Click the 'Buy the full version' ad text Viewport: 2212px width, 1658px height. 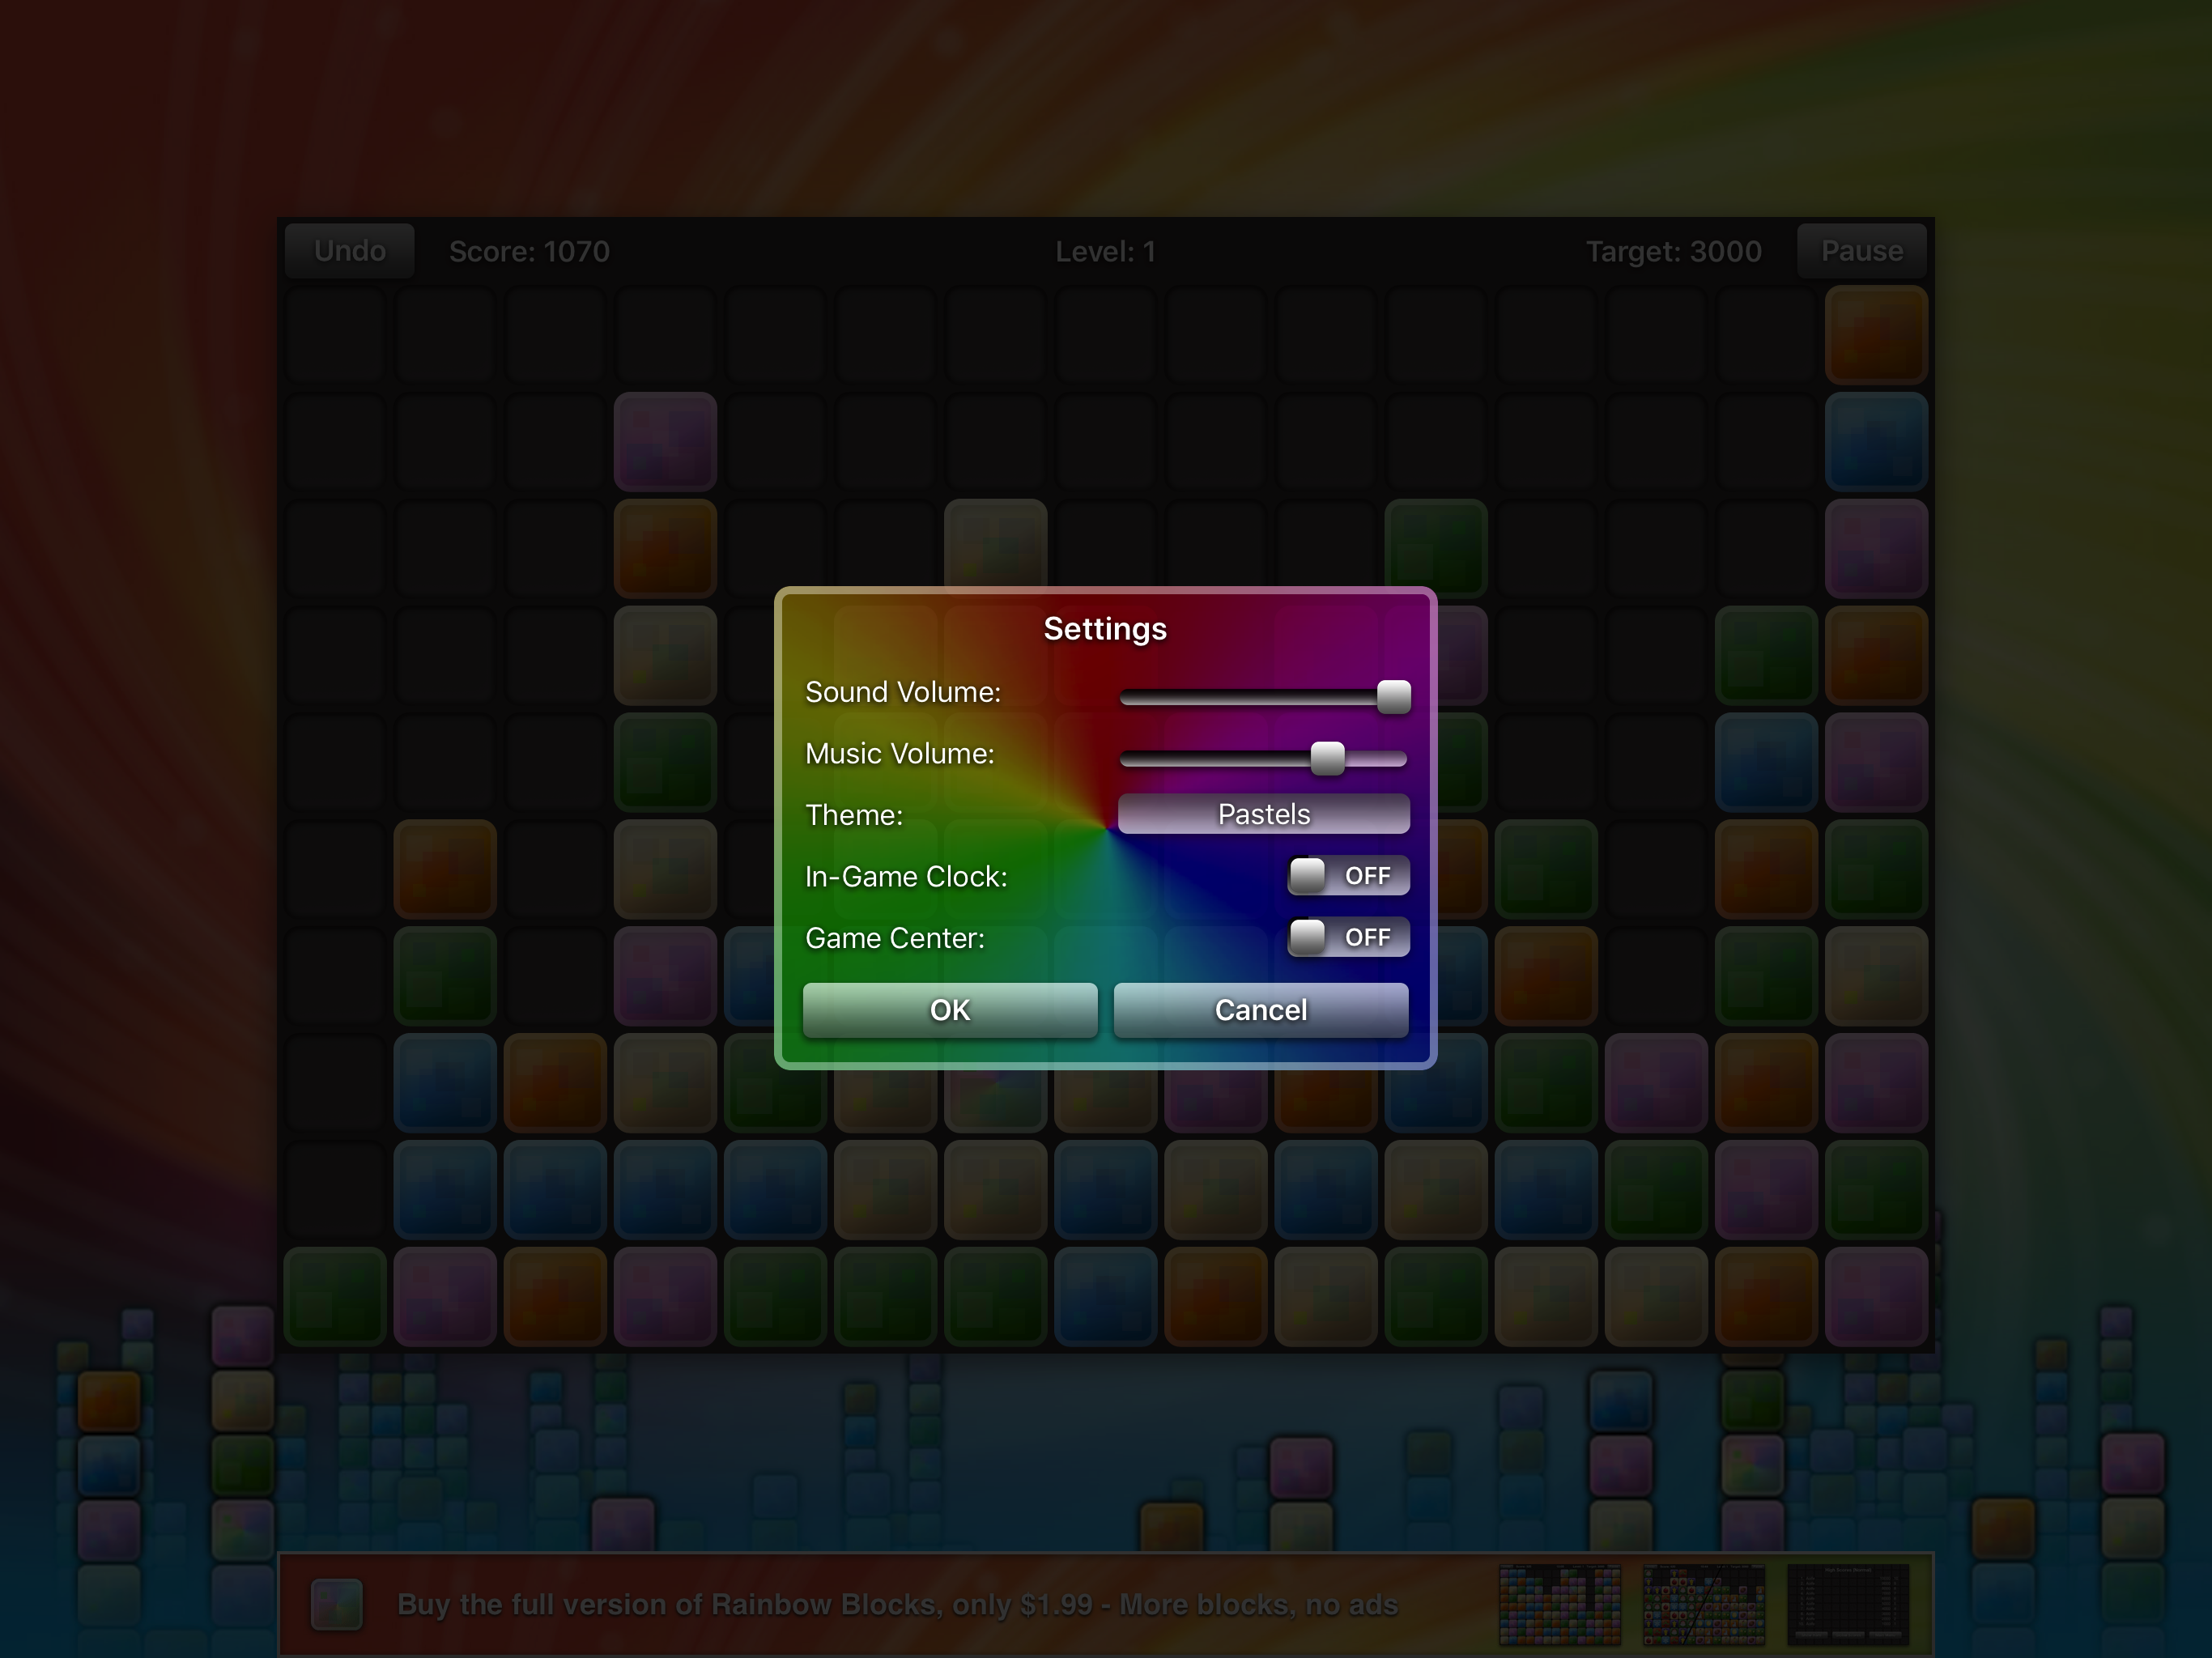click(896, 1604)
